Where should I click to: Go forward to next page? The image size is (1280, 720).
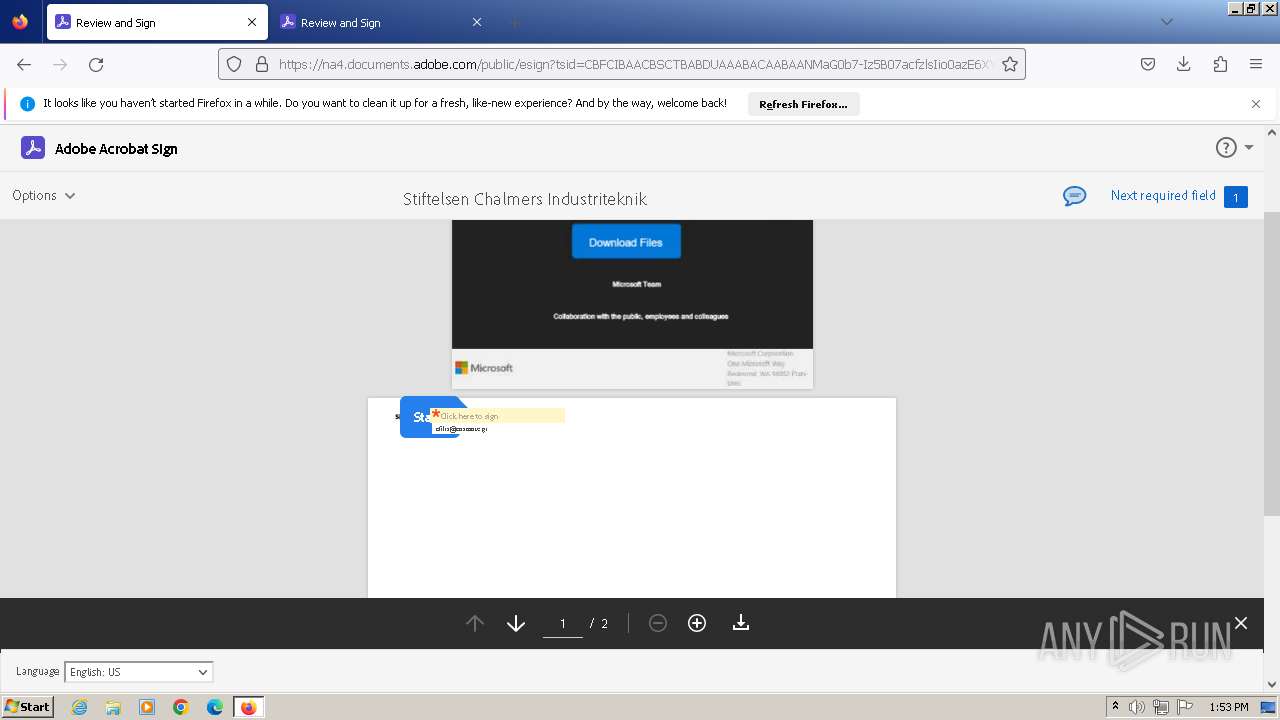[60, 64]
